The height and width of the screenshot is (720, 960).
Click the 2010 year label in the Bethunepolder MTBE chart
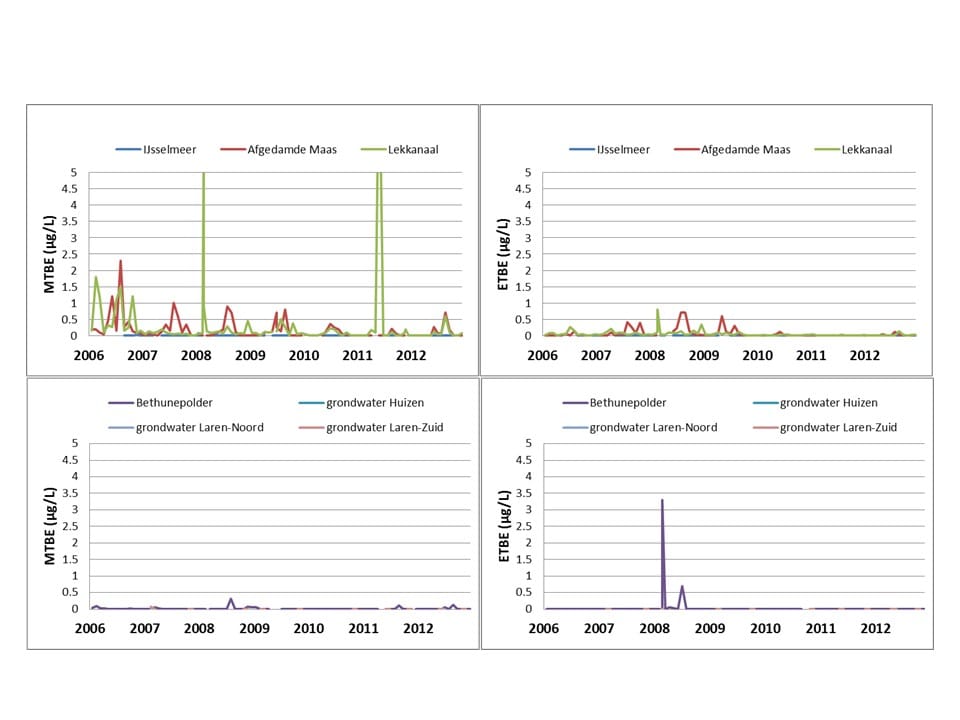tap(309, 629)
